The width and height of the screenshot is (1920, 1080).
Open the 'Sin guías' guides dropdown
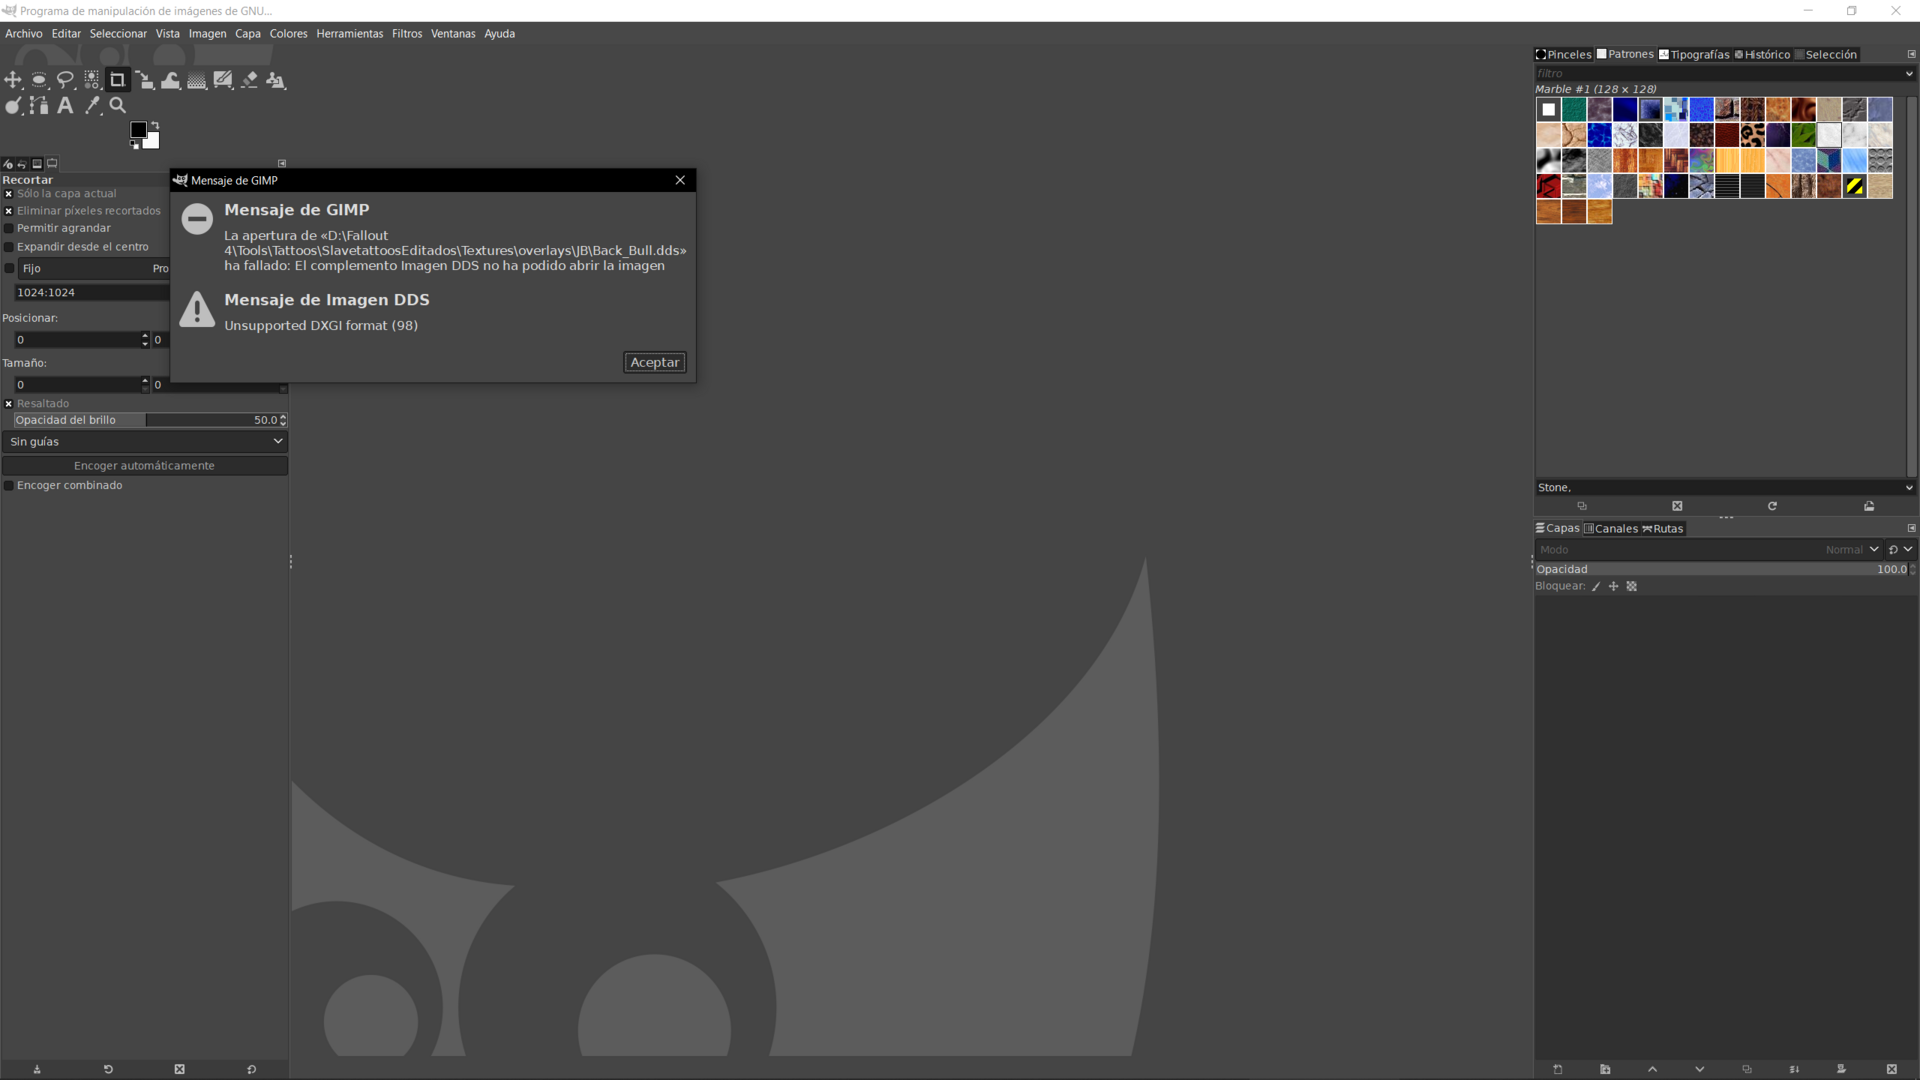(x=145, y=442)
